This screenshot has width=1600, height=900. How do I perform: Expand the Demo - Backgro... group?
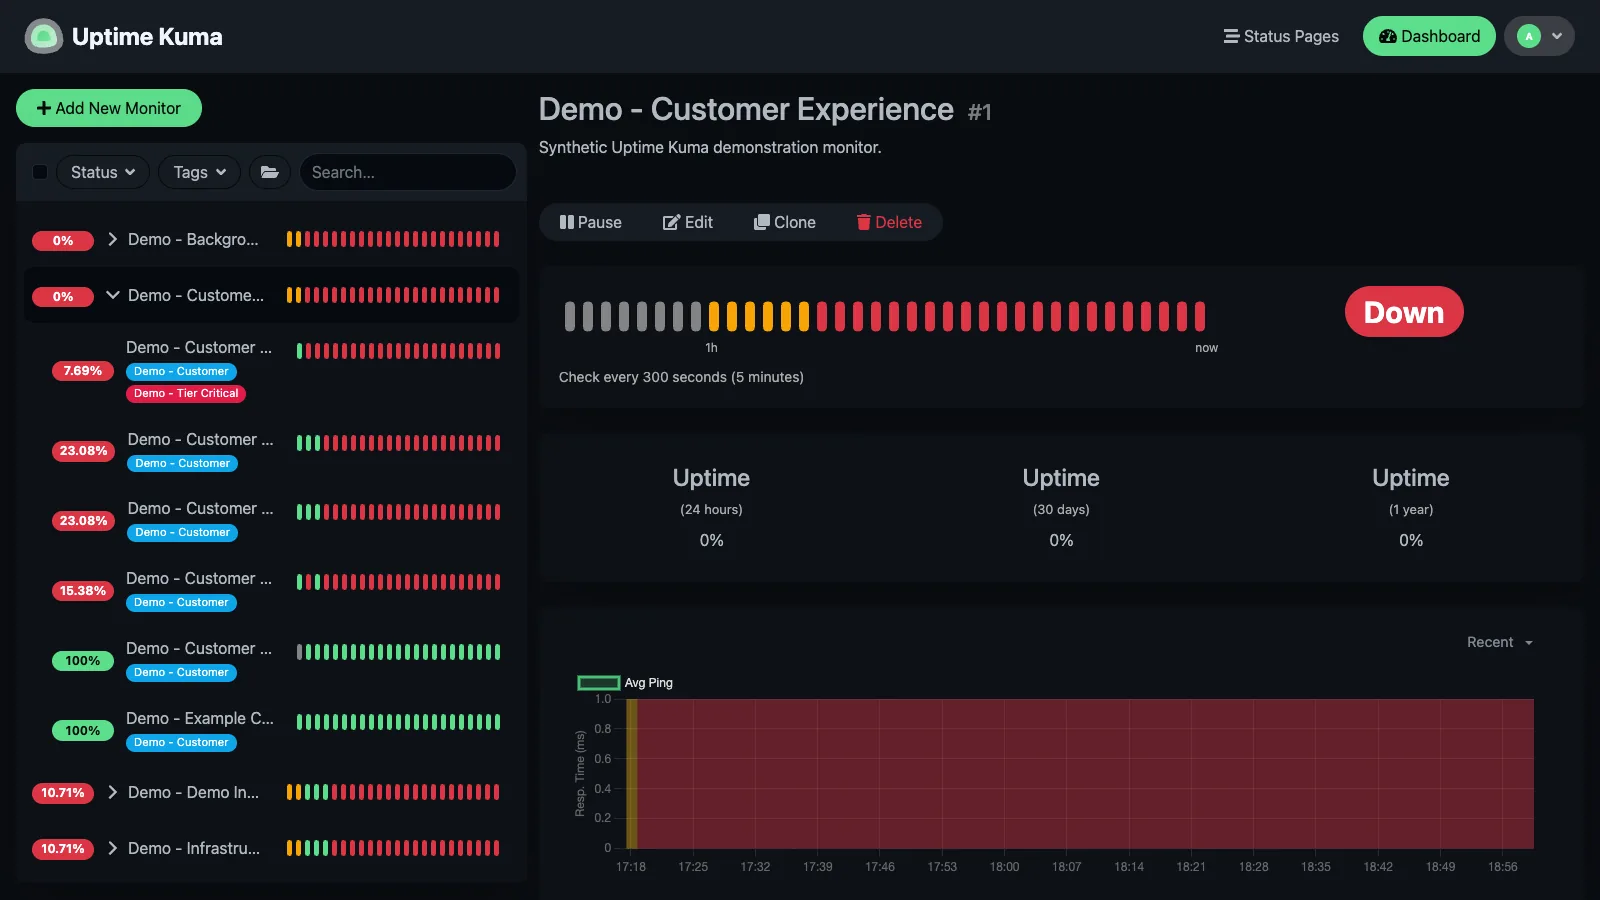click(112, 239)
